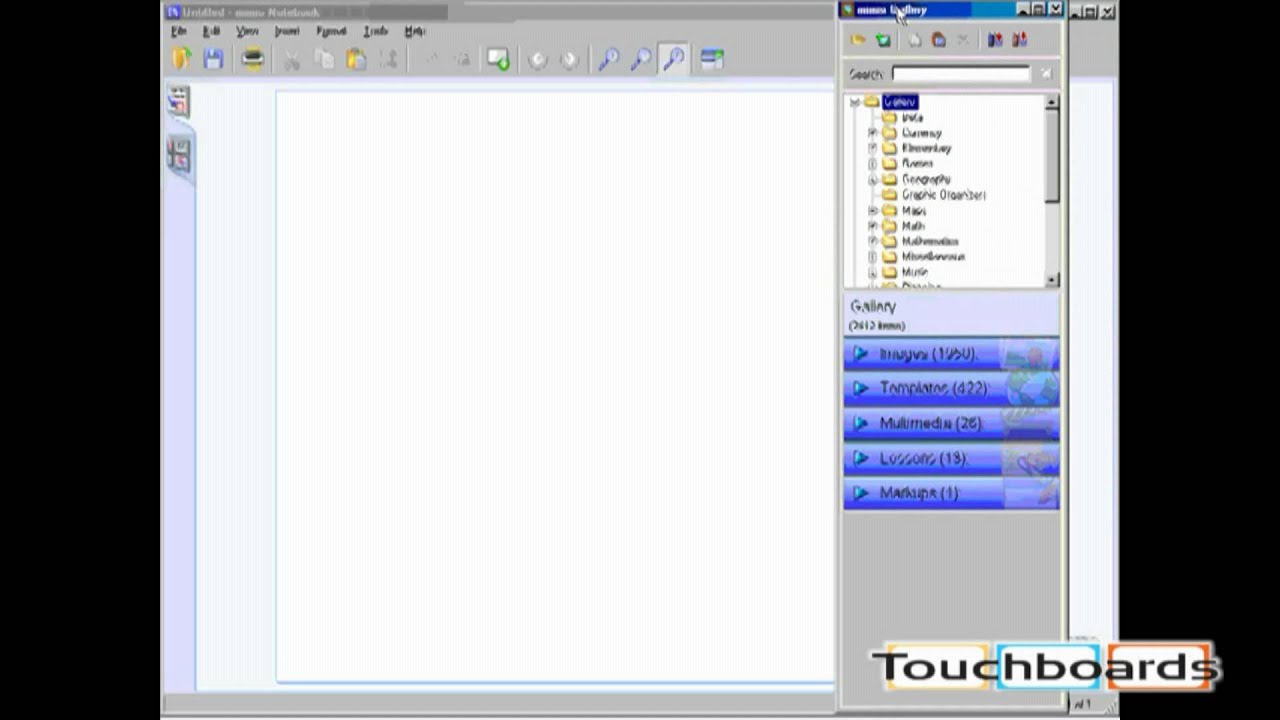
Task: Click the Redo arrow icon
Action: pyautogui.click(x=462, y=61)
